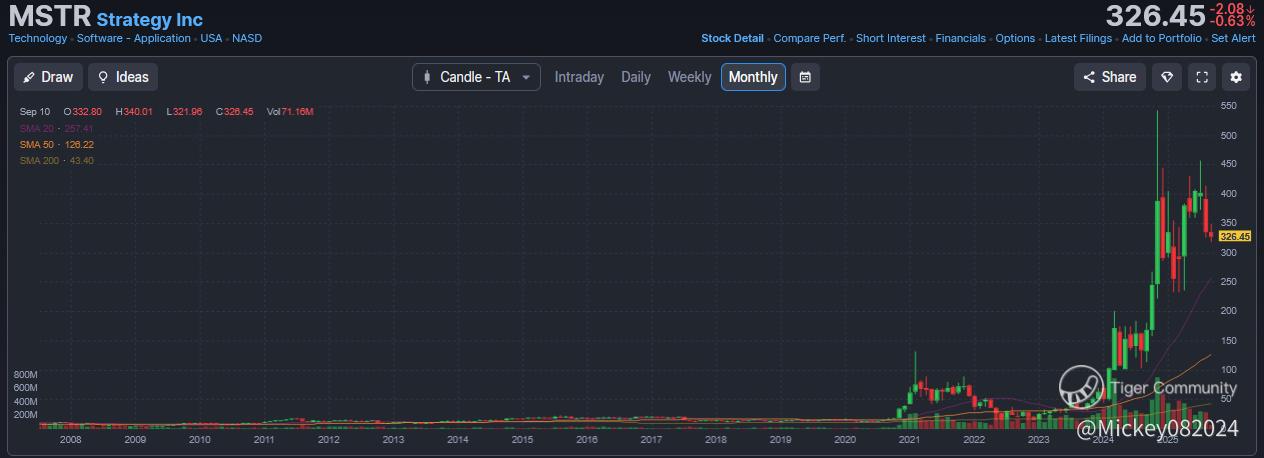View Latest Filings
Viewport: 1264px width, 458px height.
[1078, 38]
